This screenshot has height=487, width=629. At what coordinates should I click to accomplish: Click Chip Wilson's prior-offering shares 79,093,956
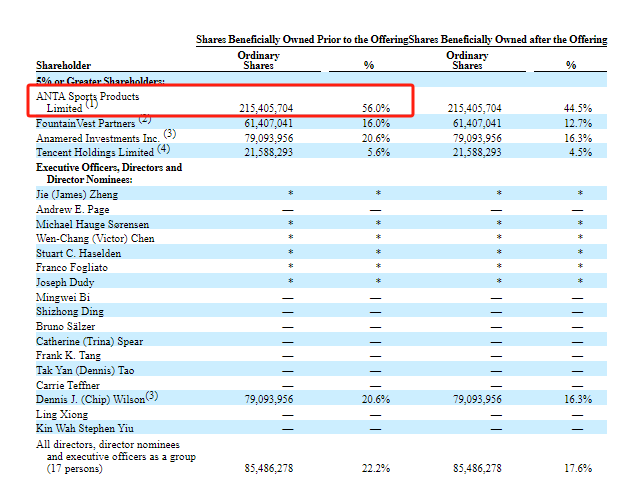pyautogui.click(x=269, y=400)
